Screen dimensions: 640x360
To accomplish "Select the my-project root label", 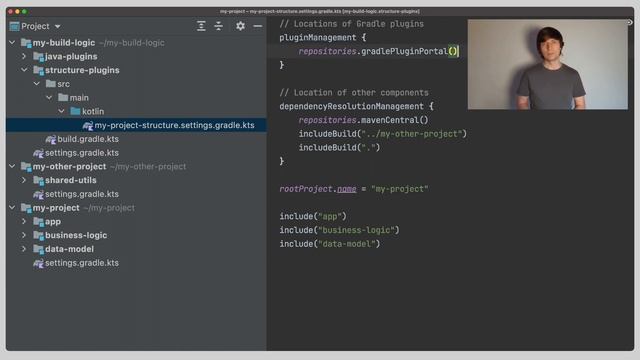I will click(56, 208).
